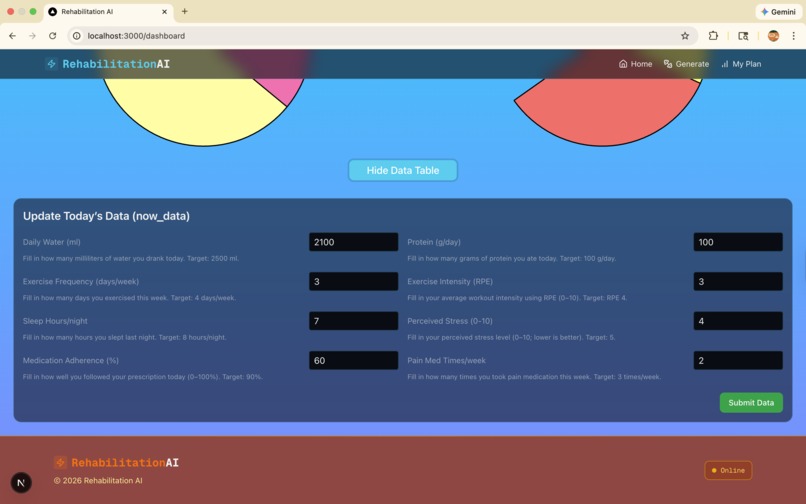The height and width of the screenshot is (504, 806).
Task: Click the browser back arrow
Action: pyautogui.click(x=12, y=36)
